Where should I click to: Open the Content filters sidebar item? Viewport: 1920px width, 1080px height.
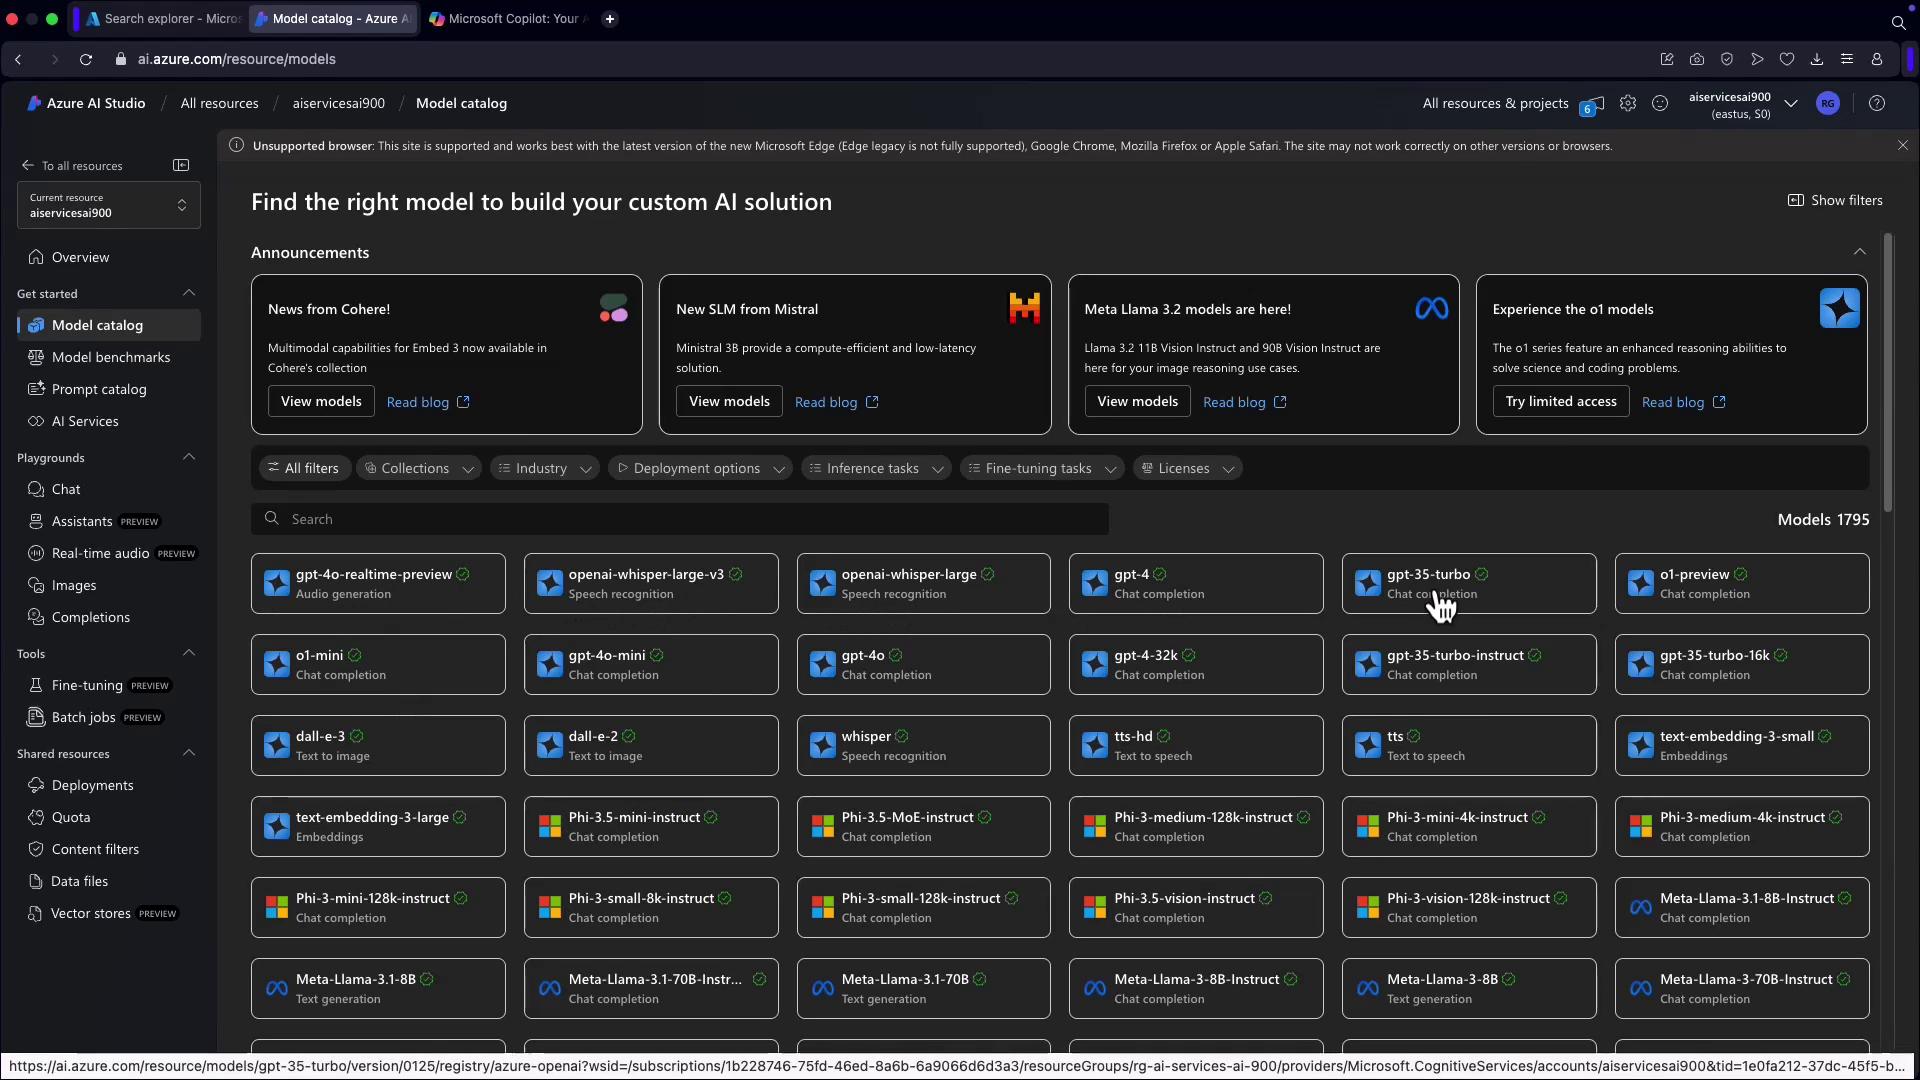95,849
